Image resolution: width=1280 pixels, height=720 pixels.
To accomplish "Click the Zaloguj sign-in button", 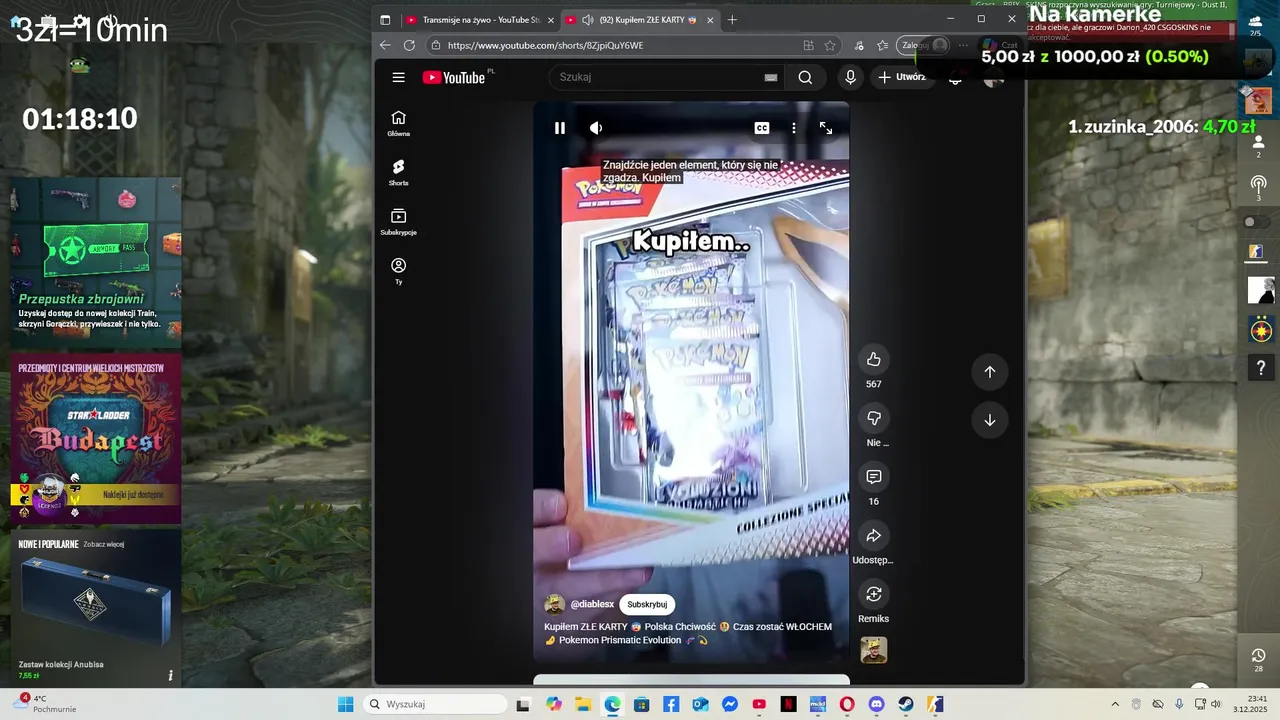I will pos(923,45).
